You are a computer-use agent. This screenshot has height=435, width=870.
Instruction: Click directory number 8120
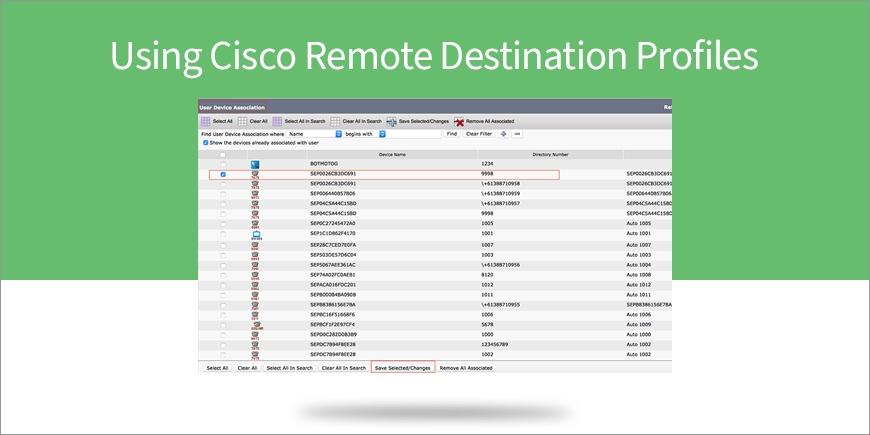[487, 274]
